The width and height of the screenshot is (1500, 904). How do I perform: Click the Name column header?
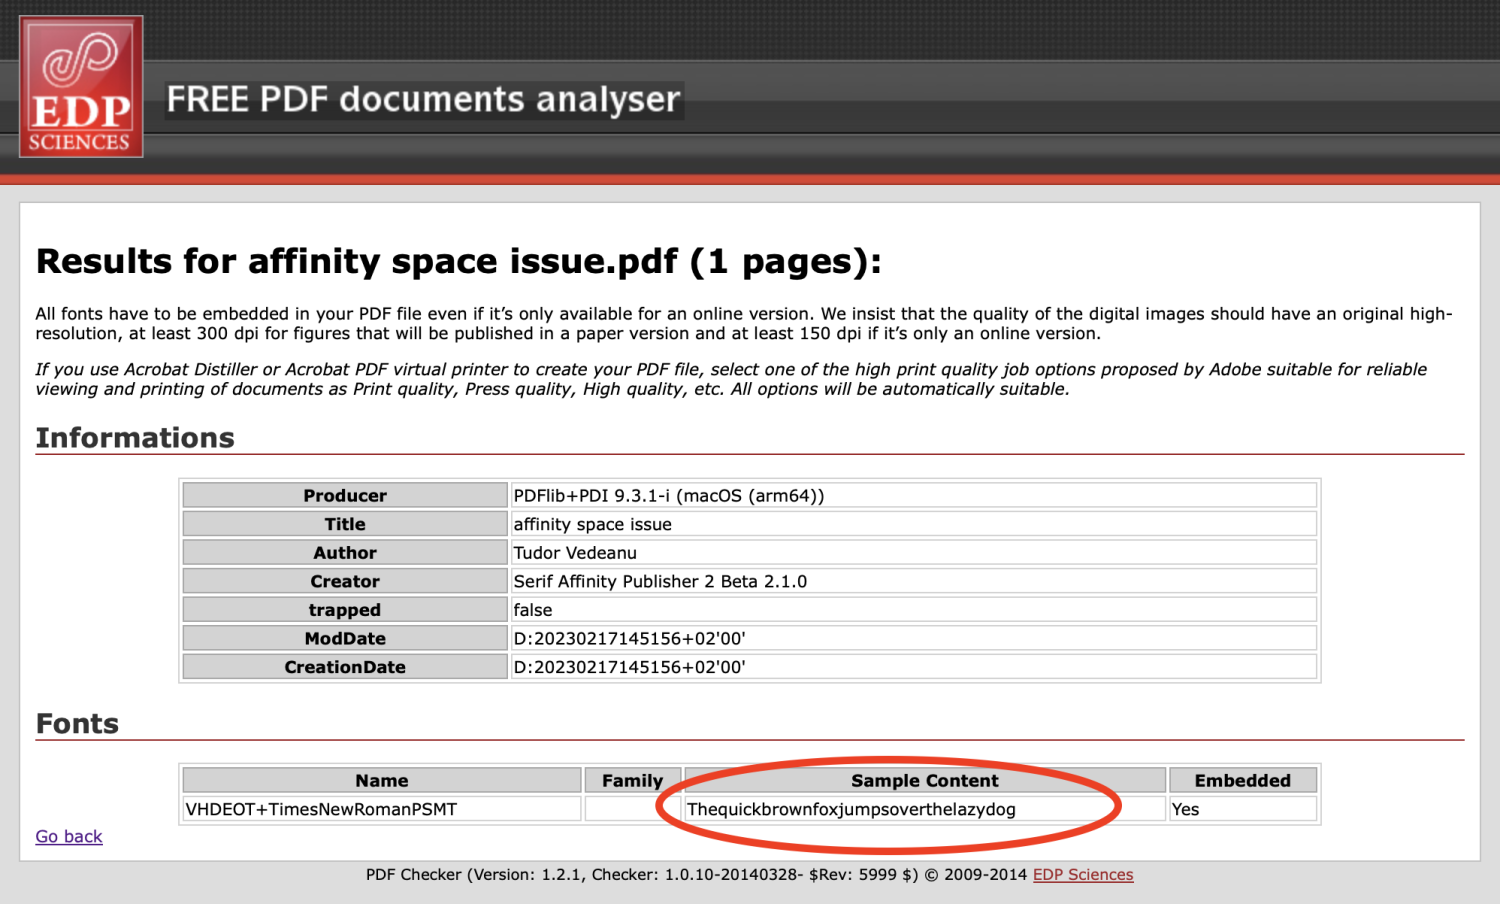381,780
